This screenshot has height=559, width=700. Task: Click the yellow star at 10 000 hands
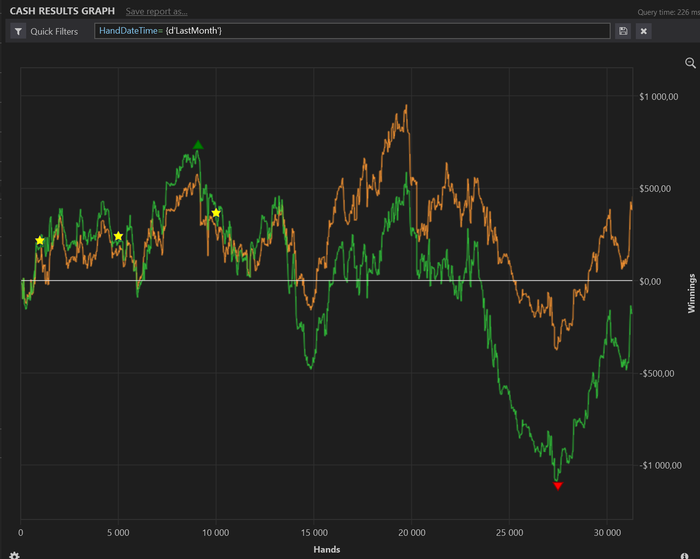click(x=216, y=213)
